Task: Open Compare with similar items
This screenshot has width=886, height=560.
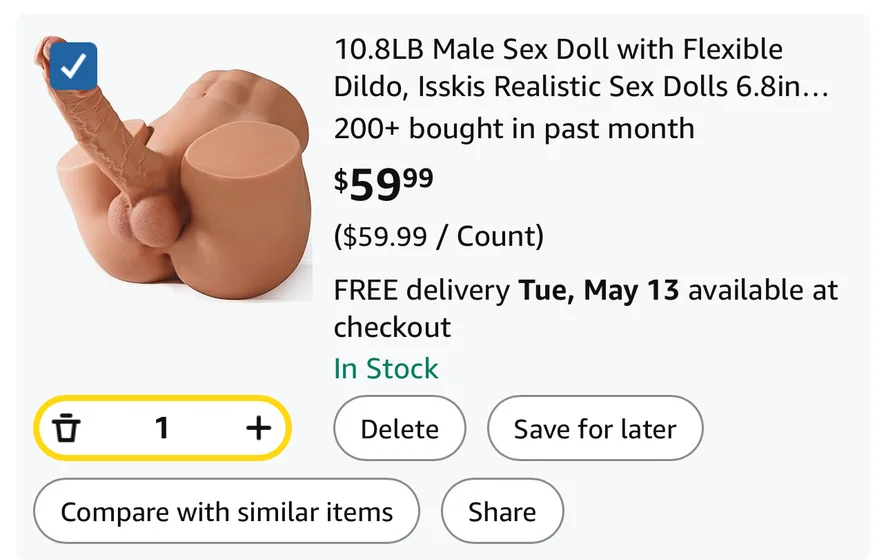Action: [226, 512]
